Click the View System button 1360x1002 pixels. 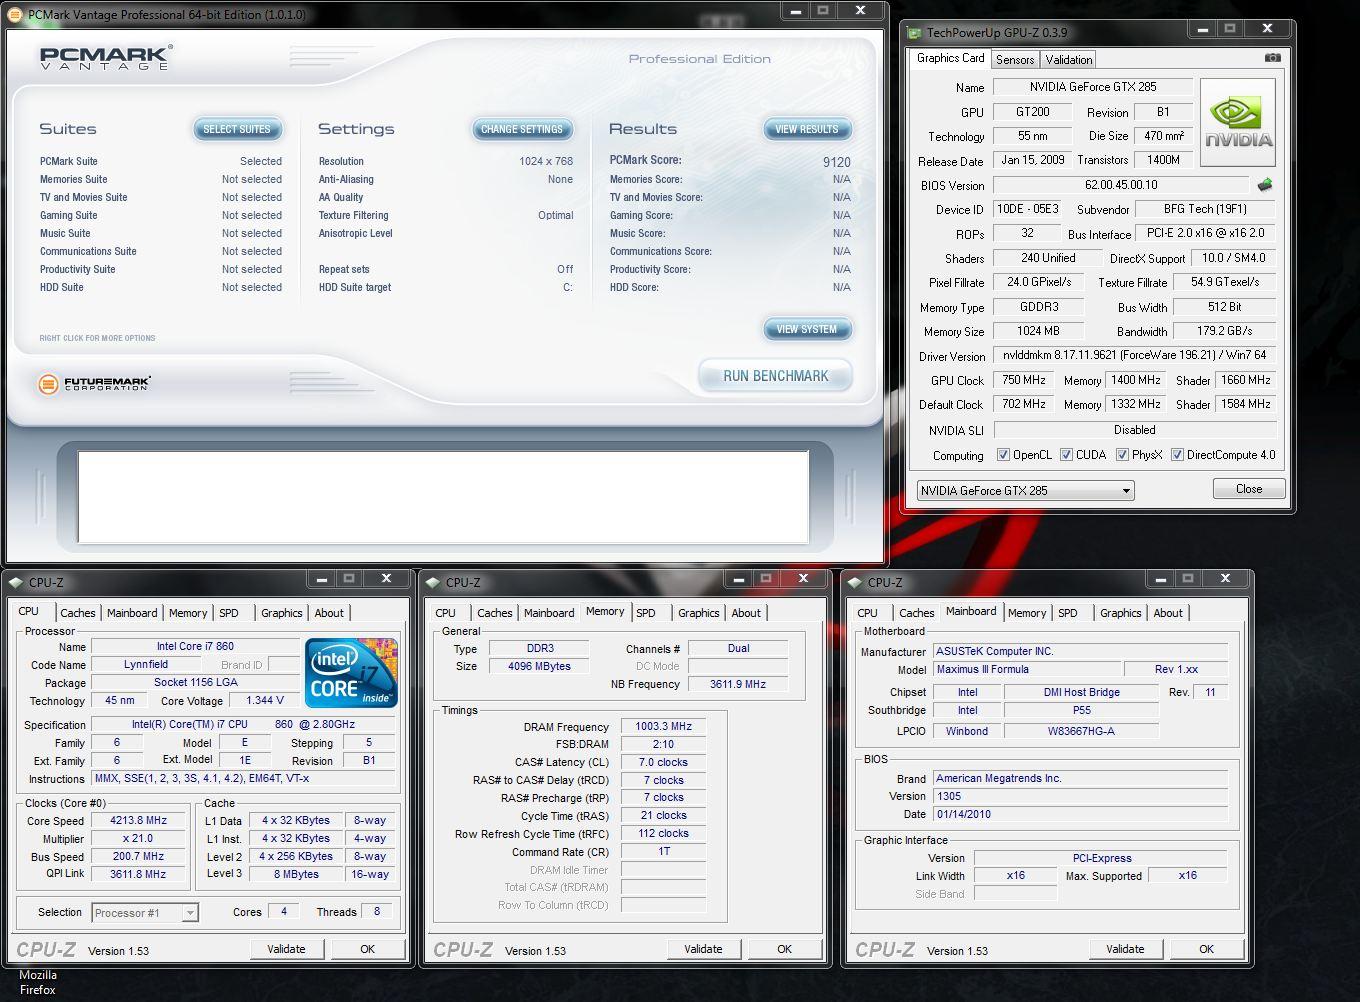[807, 329]
